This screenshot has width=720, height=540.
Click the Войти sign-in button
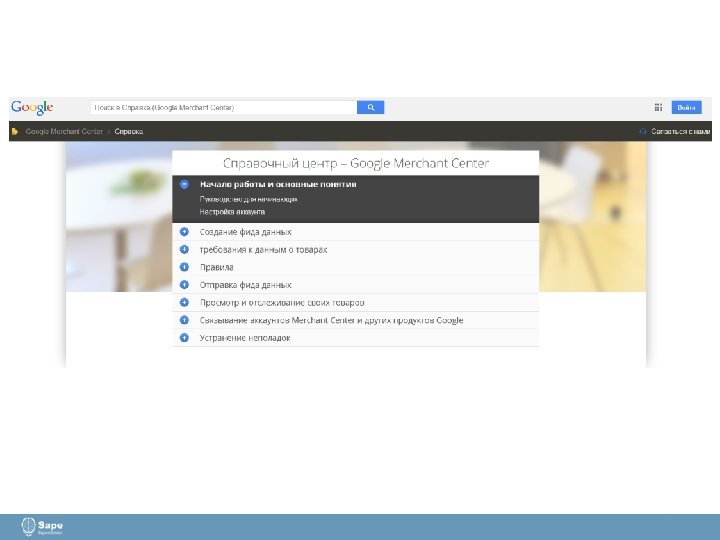(x=686, y=107)
